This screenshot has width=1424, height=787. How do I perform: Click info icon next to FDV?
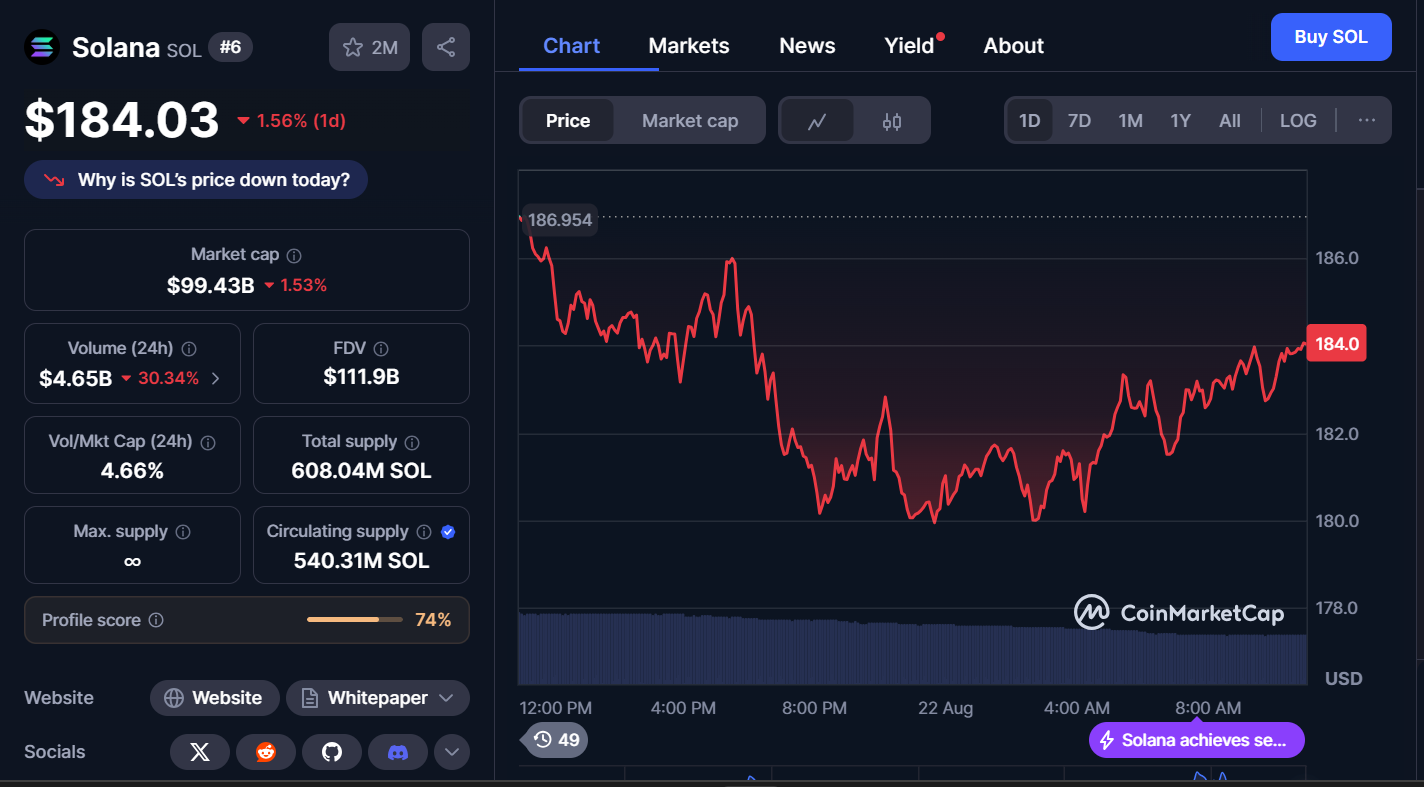[x=381, y=349]
